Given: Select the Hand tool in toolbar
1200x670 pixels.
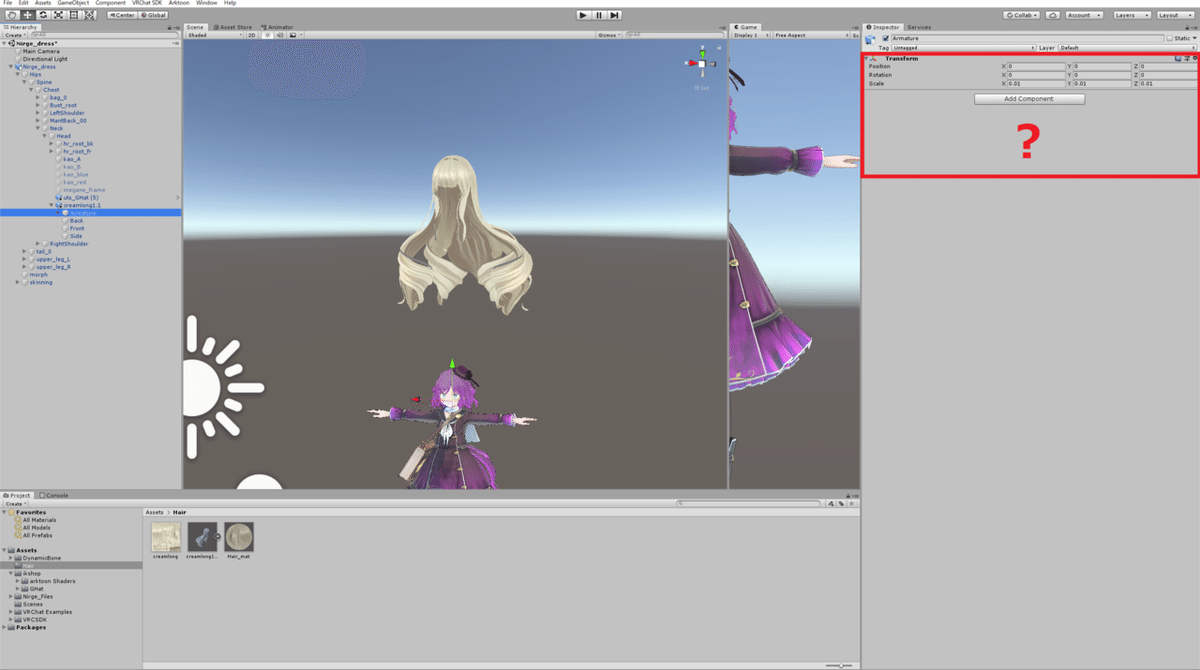Looking at the screenshot, I should click(x=11, y=15).
